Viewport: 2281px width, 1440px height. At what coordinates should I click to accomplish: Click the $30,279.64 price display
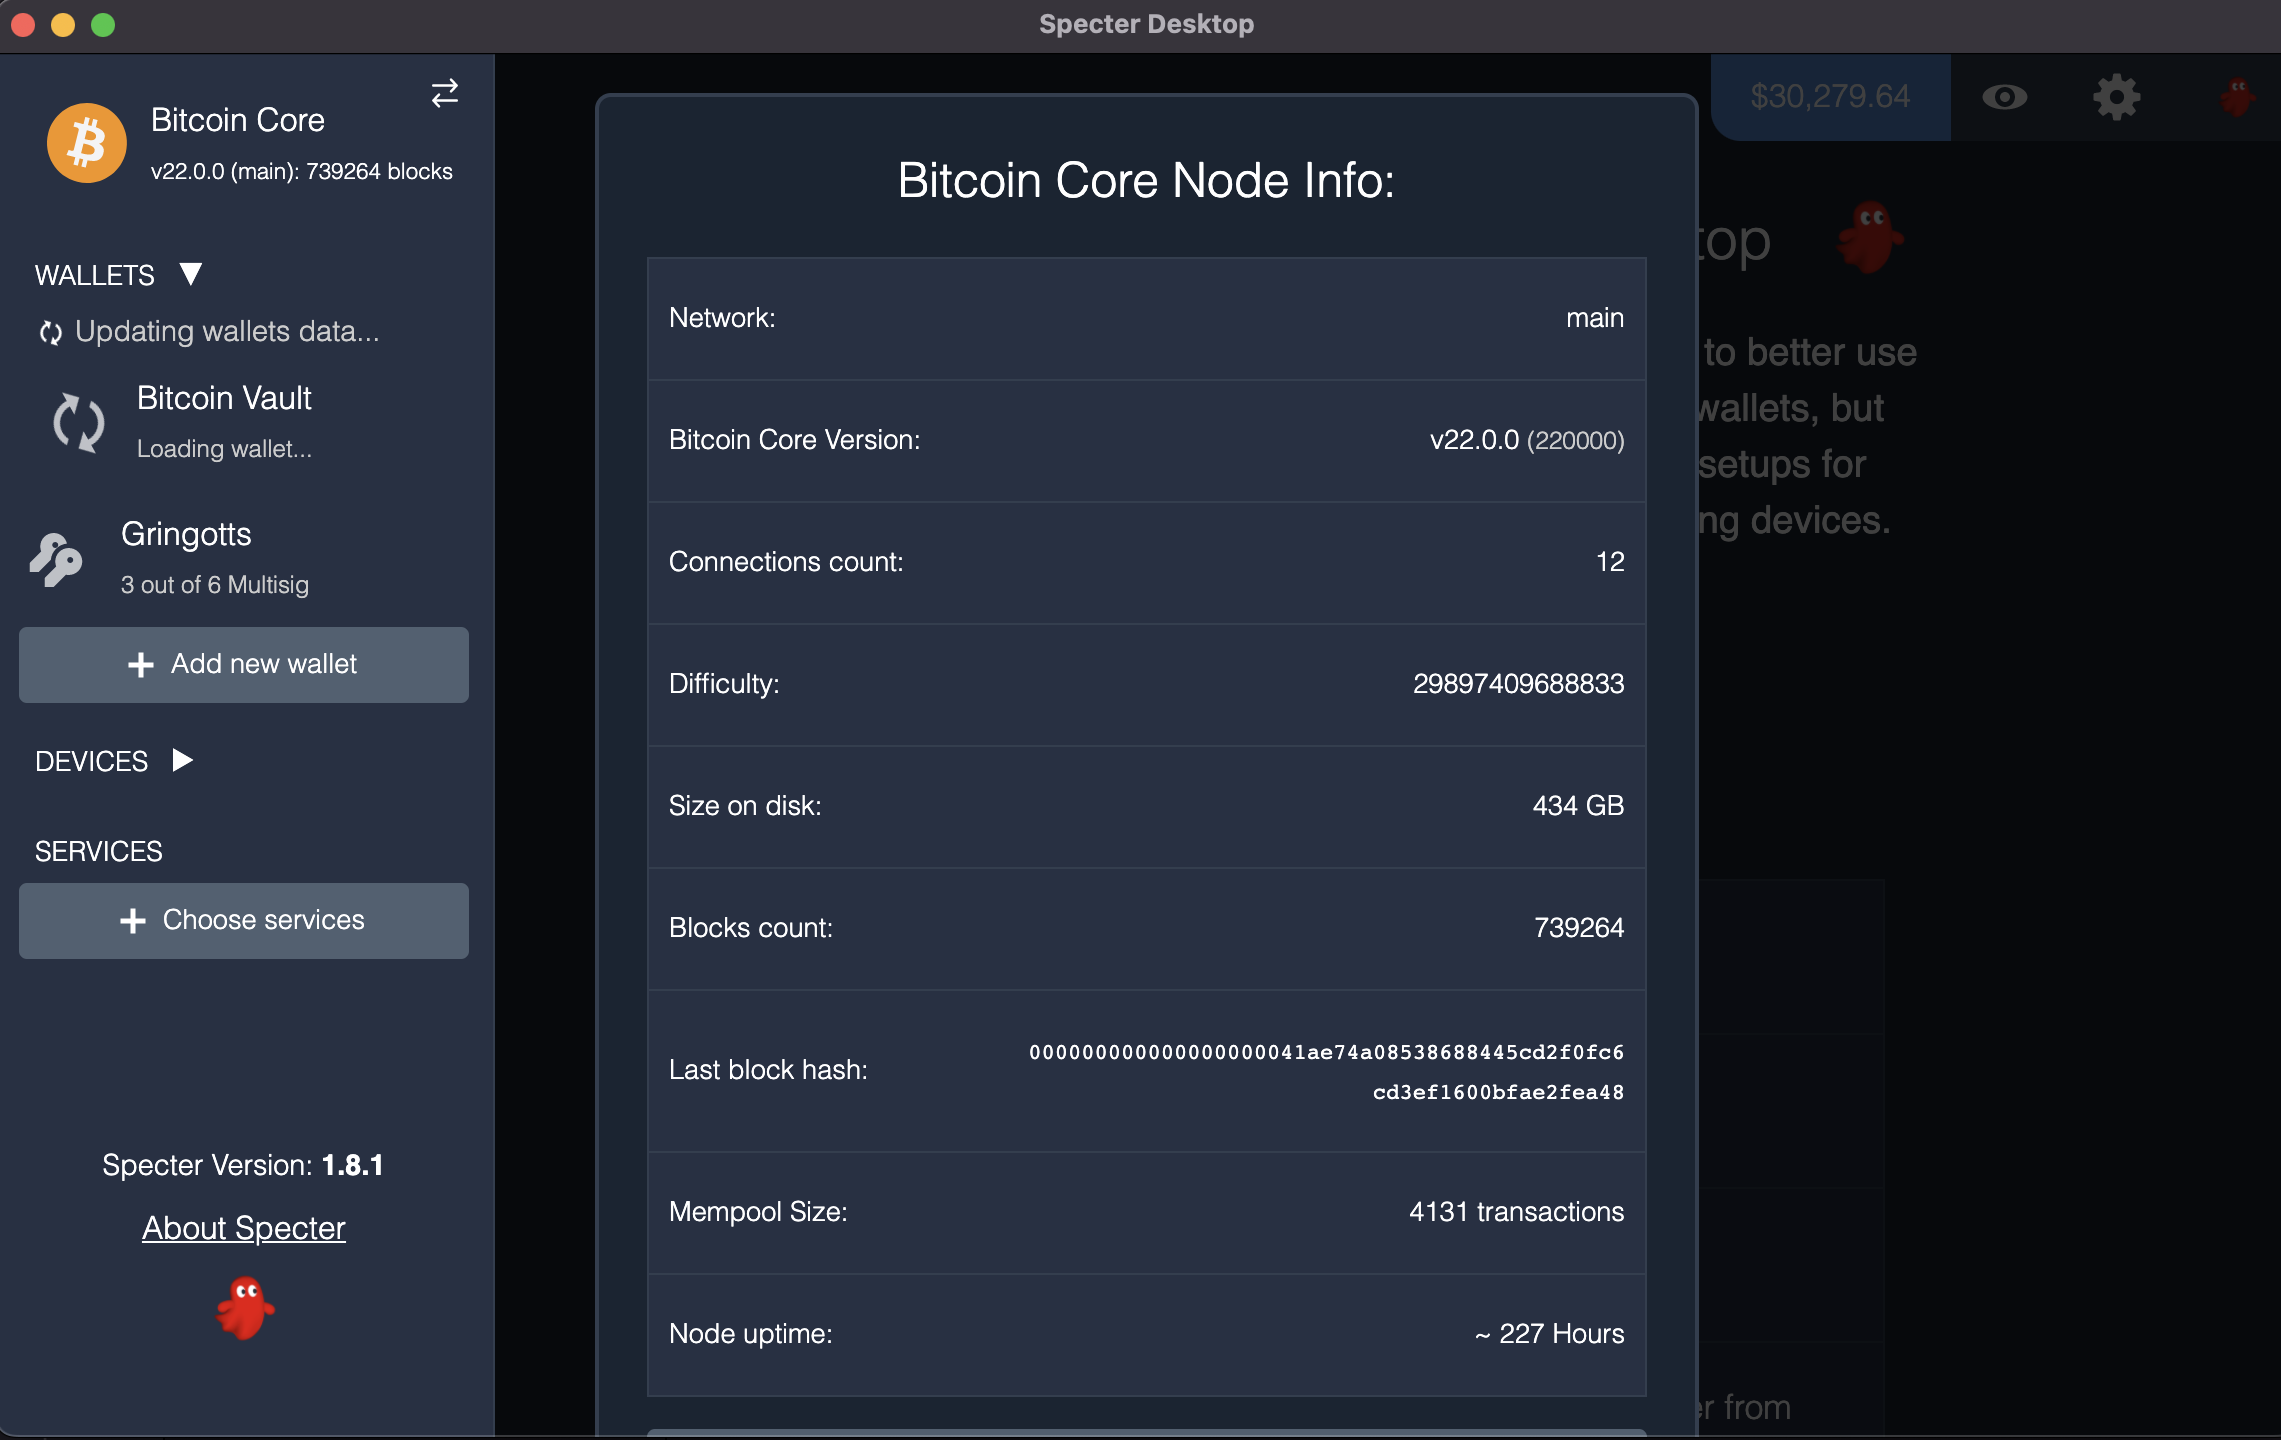[1830, 96]
